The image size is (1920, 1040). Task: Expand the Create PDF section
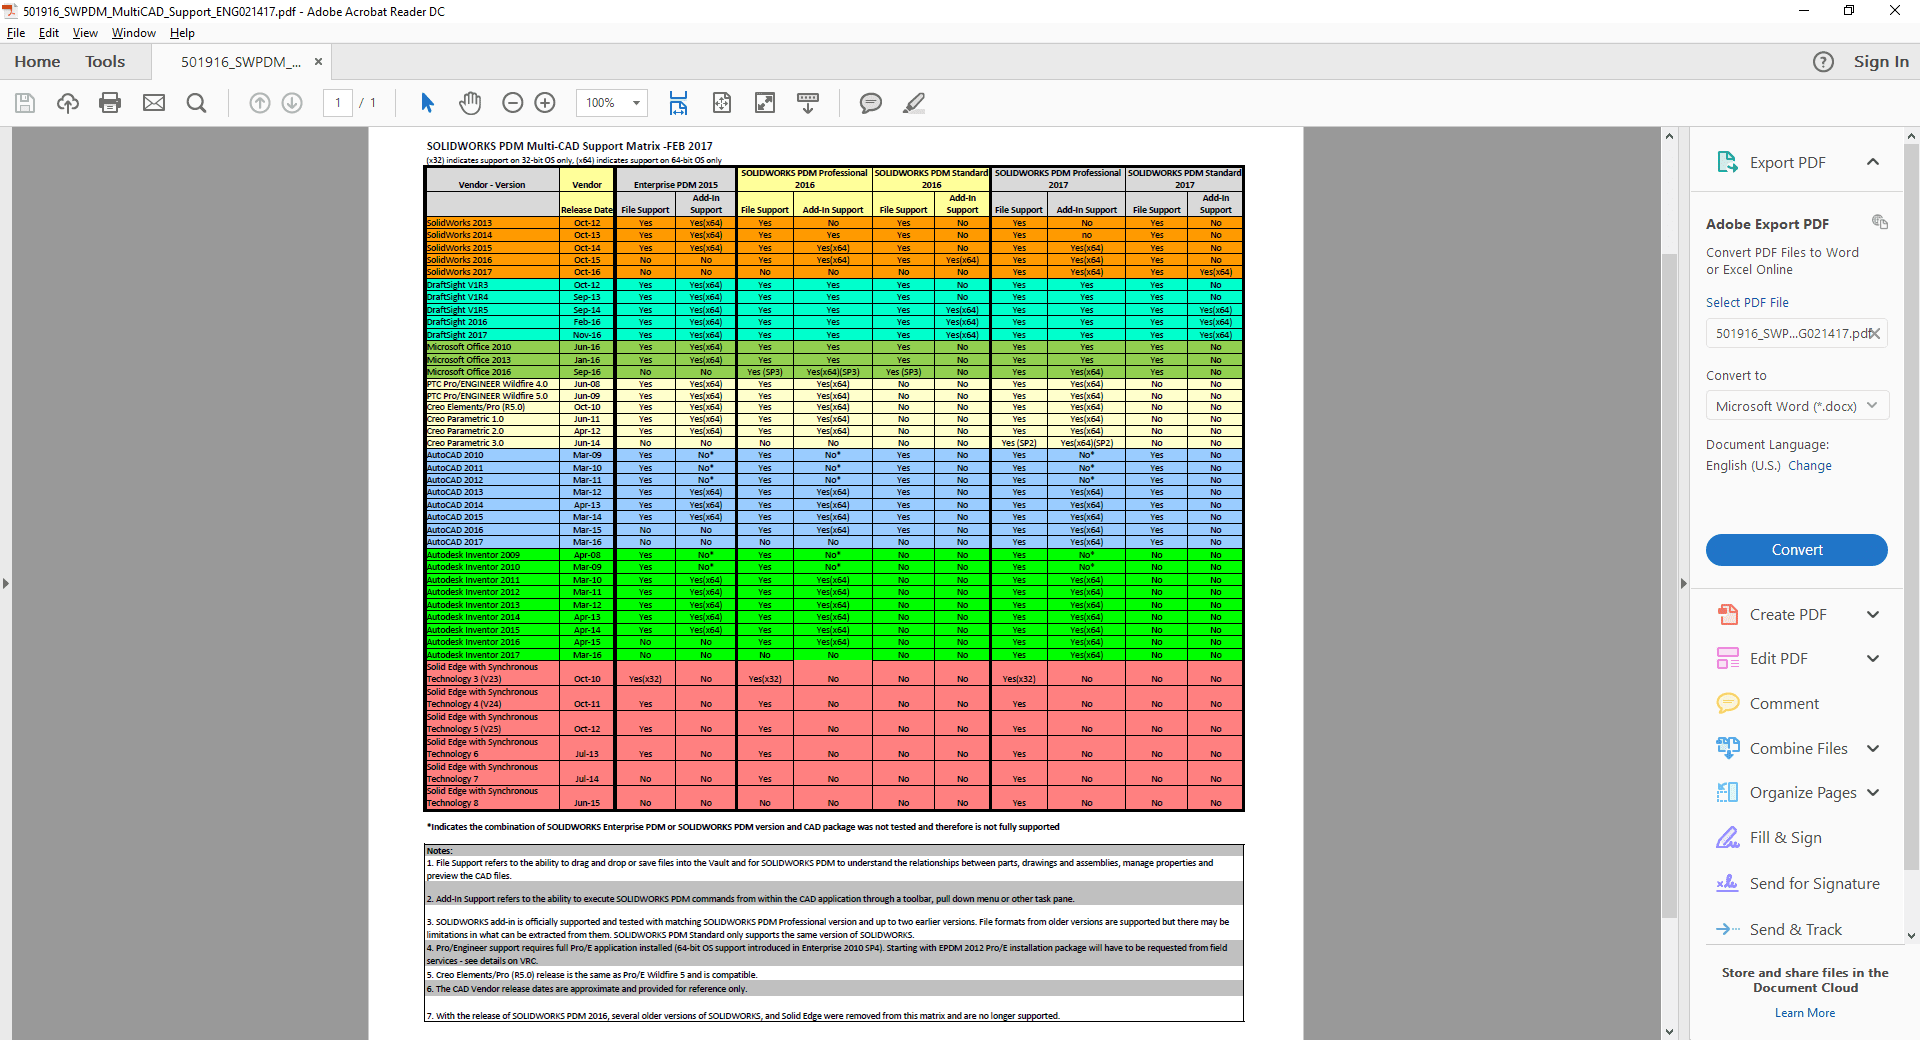coord(1873,615)
